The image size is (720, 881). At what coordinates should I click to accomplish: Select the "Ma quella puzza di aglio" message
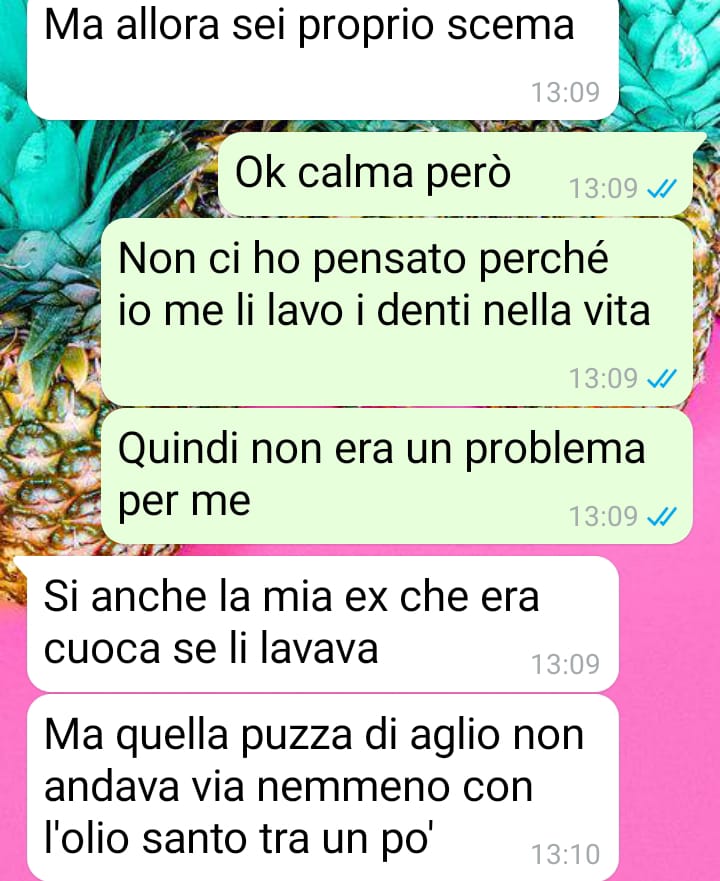coord(323,788)
